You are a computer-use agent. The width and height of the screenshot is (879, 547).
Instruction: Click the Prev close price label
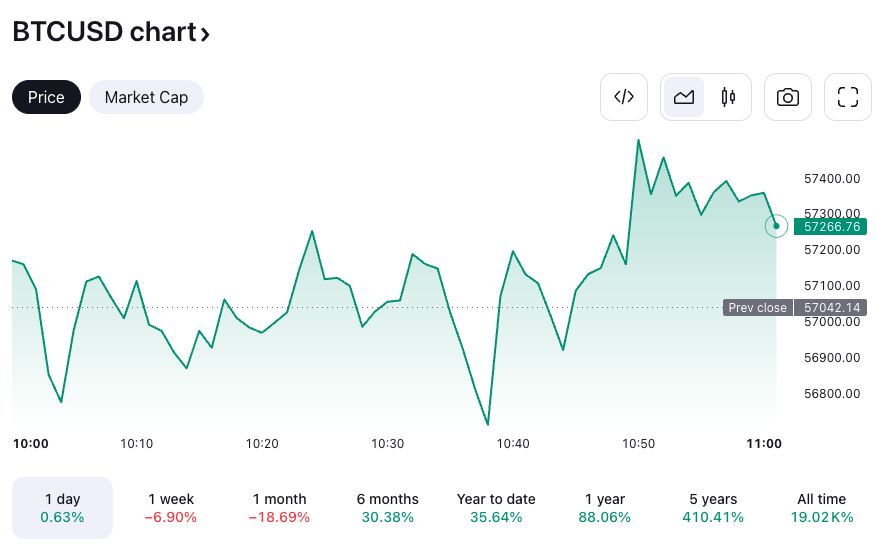tap(757, 308)
